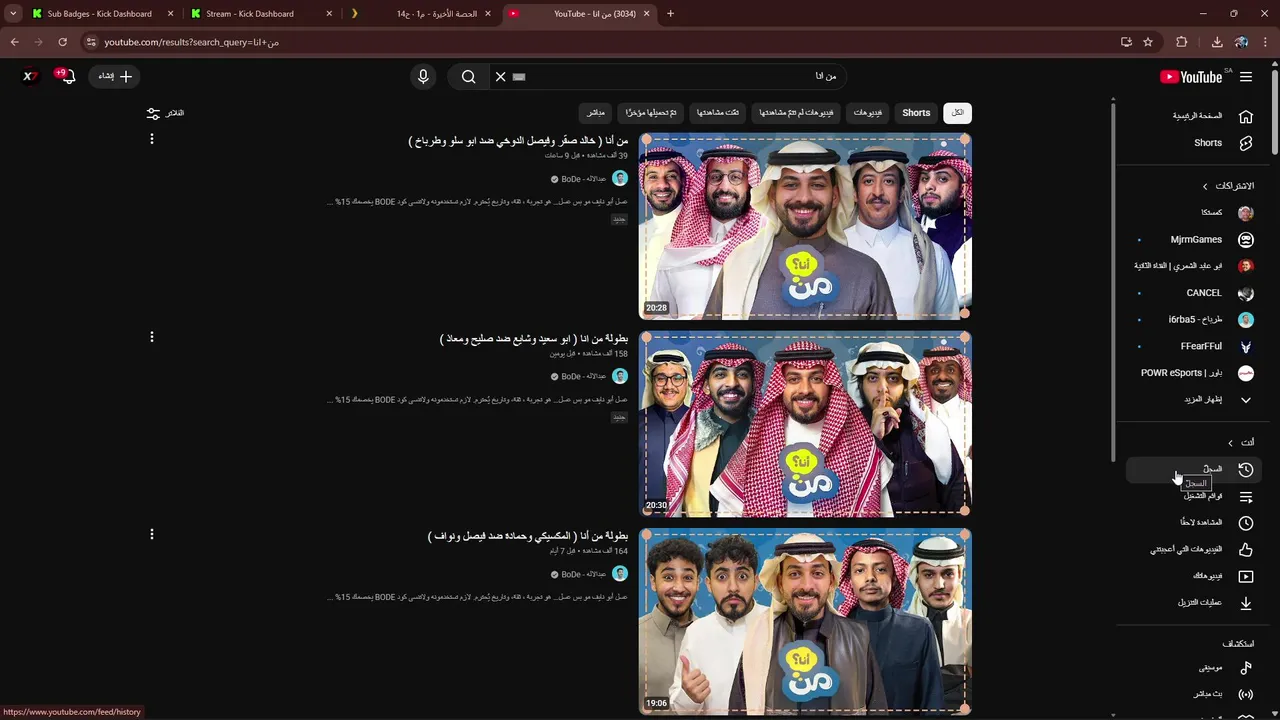Play the 20:30 video thumbnail
The width and height of the screenshot is (1280, 720).
coord(805,424)
